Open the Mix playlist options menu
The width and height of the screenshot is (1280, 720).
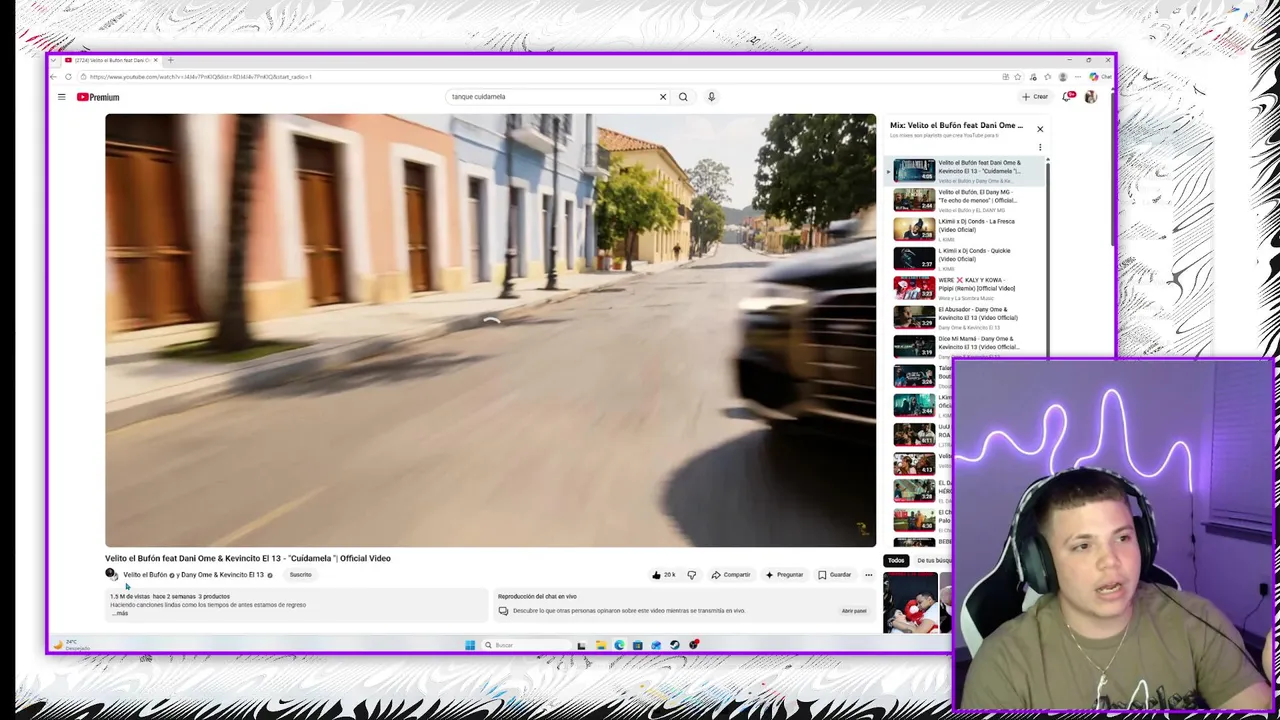[1040, 148]
